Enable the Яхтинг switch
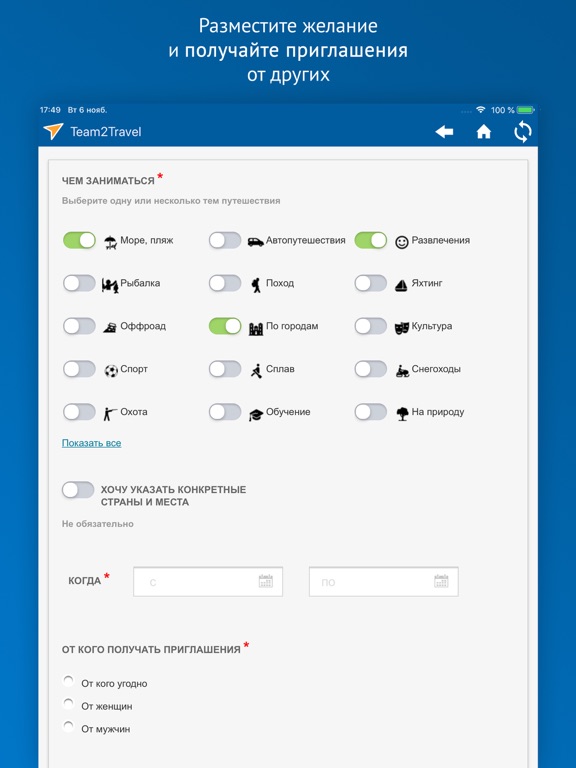Image resolution: width=576 pixels, height=768 pixels. tap(371, 283)
